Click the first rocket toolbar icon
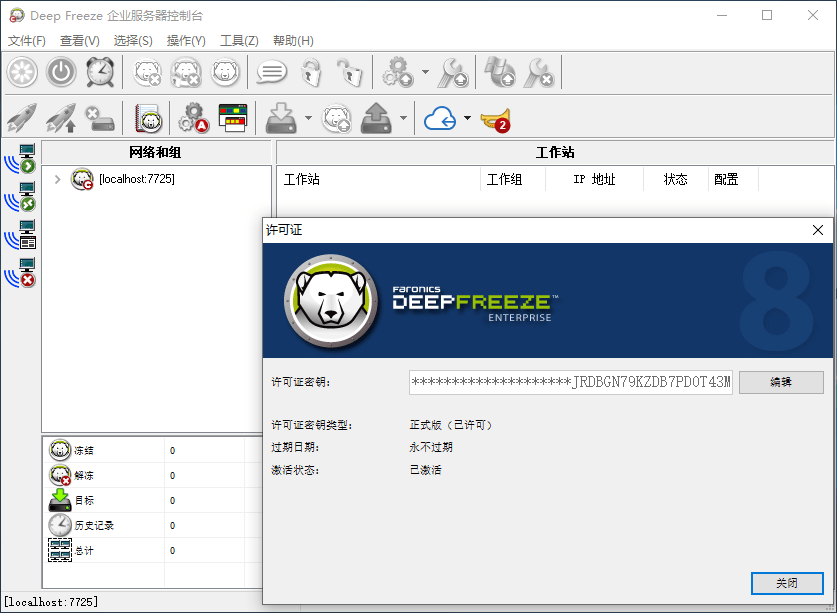Viewport: 837px width, 613px height. pos(22,118)
